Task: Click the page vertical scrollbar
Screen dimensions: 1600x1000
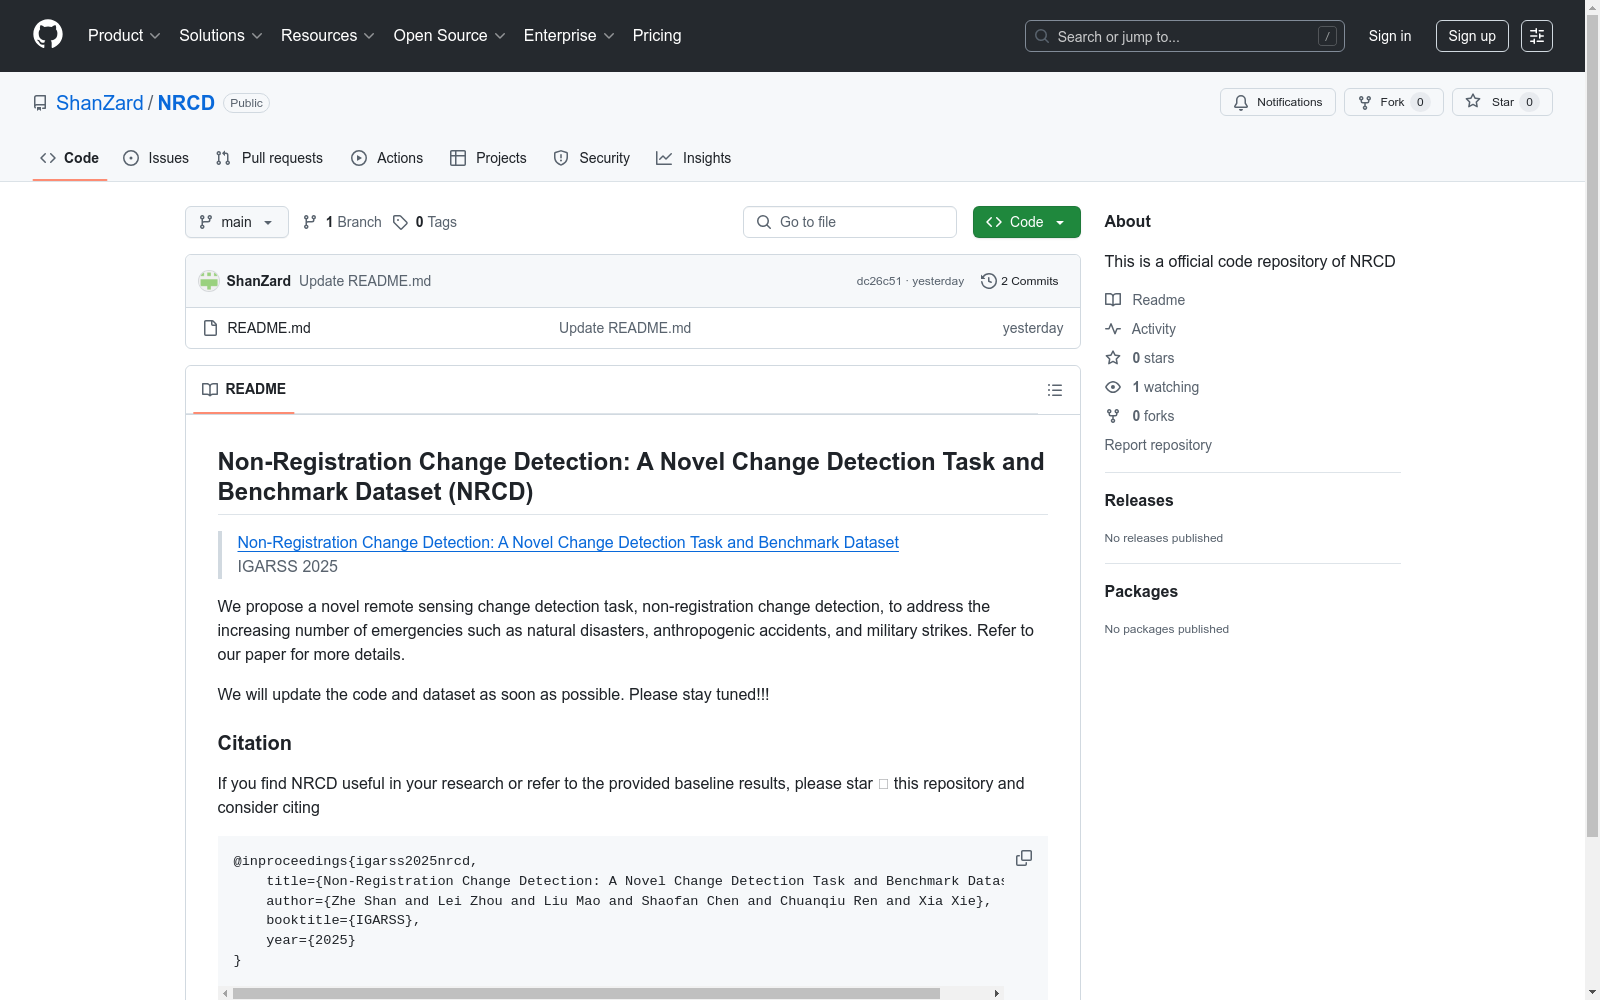Action: pos(1593,425)
